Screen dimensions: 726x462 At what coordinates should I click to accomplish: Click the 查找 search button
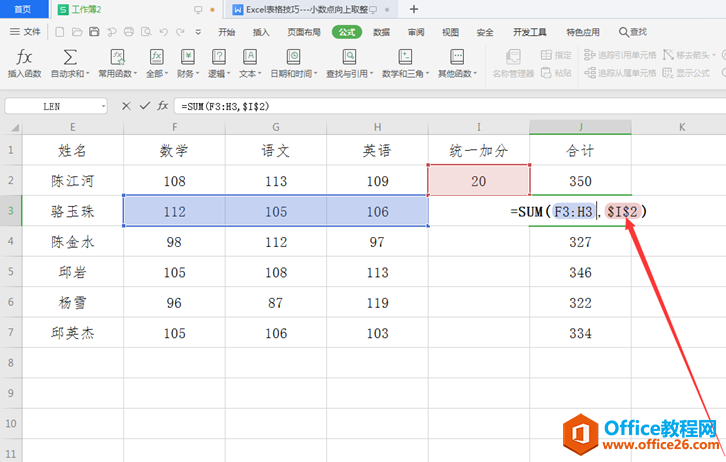[x=633, y=31]
